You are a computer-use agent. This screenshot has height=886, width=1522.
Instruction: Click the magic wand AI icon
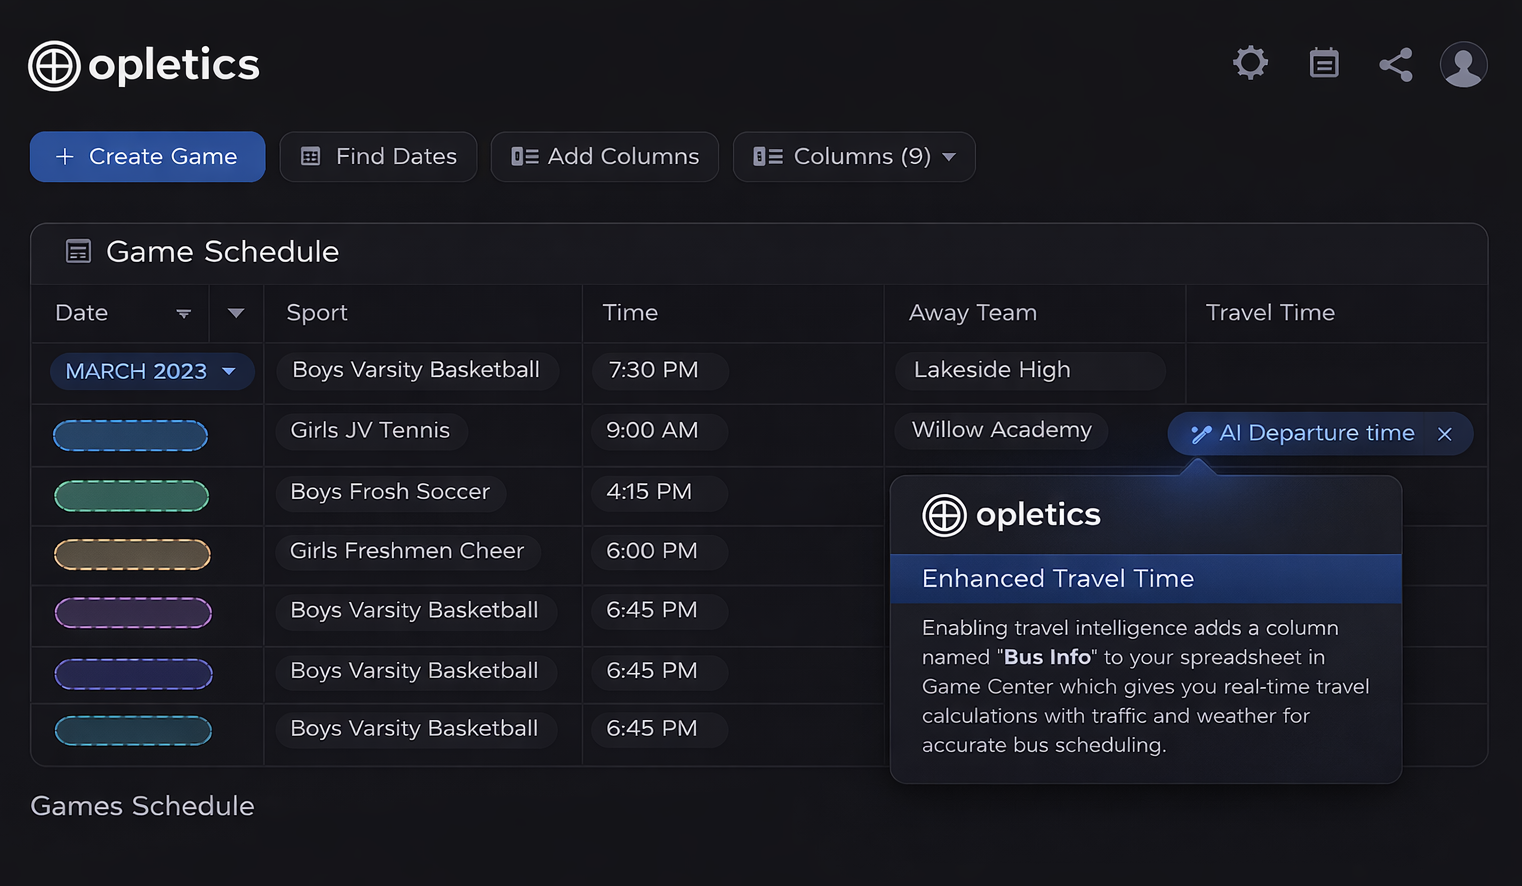[x=1201, y=434]
